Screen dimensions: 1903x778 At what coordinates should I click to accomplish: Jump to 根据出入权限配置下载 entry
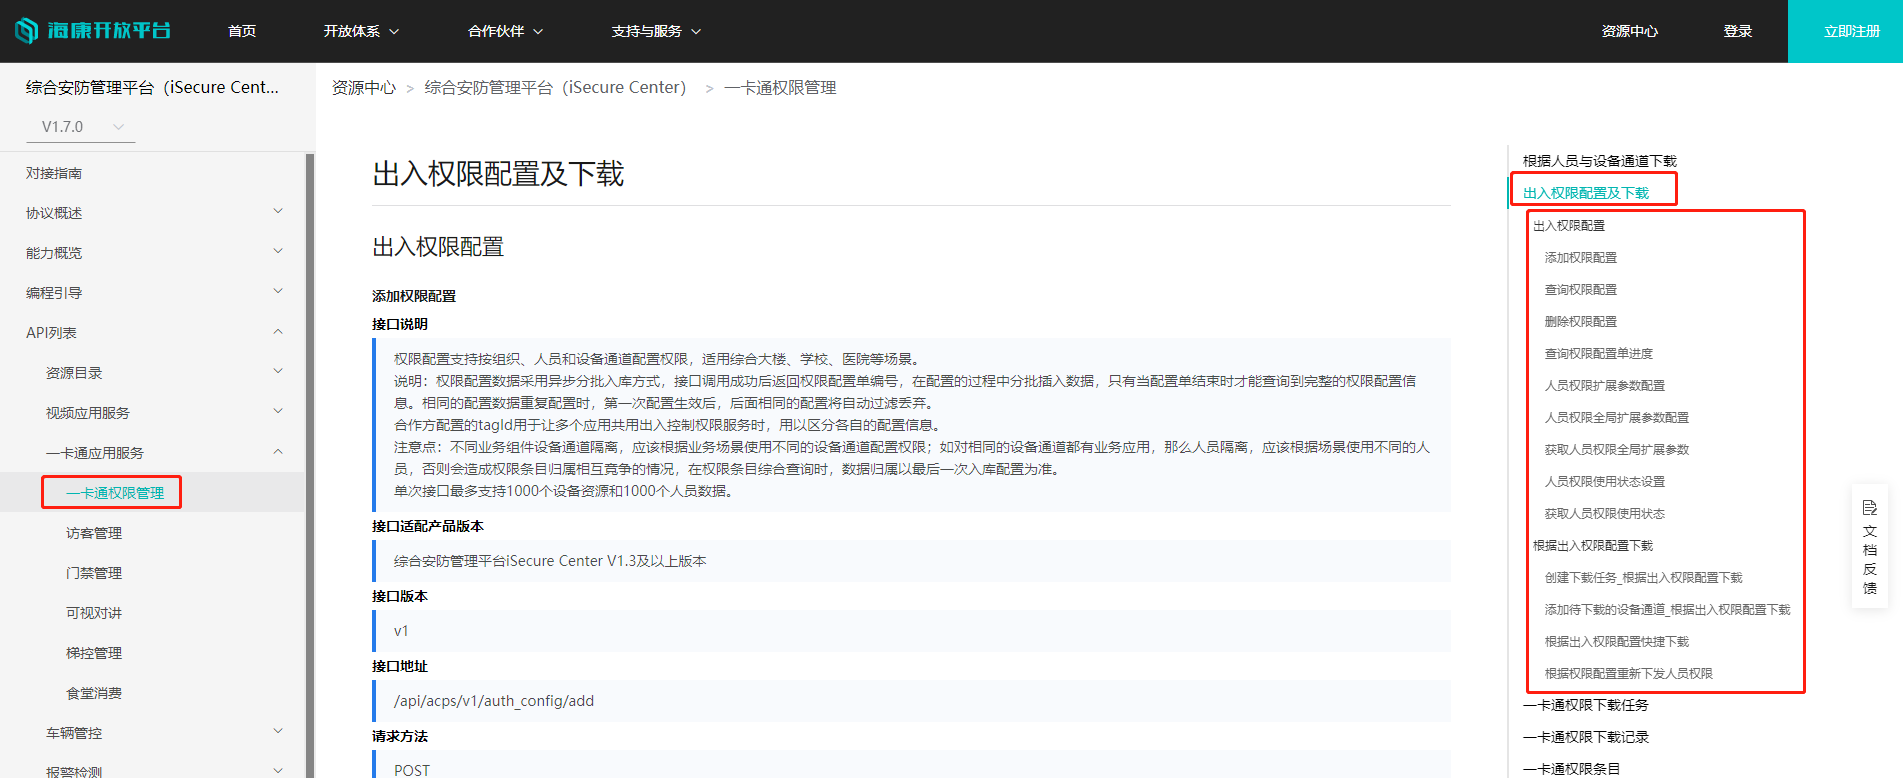point(1593,546)
